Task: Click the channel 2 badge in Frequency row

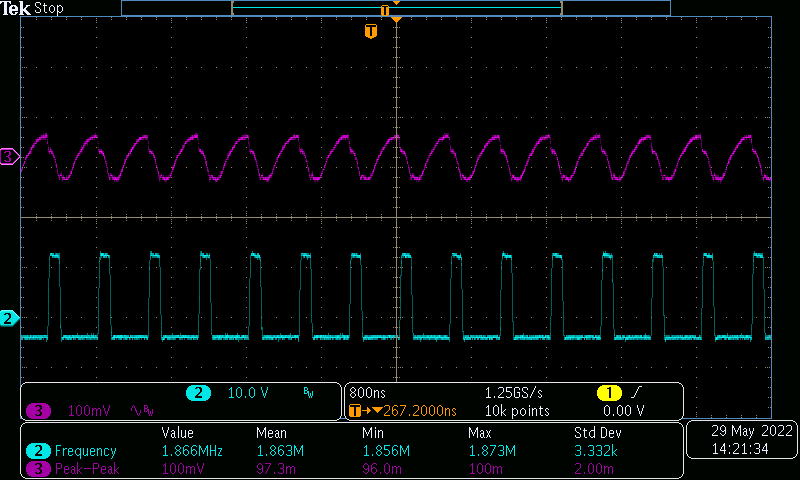Action: tap(38, 451)
